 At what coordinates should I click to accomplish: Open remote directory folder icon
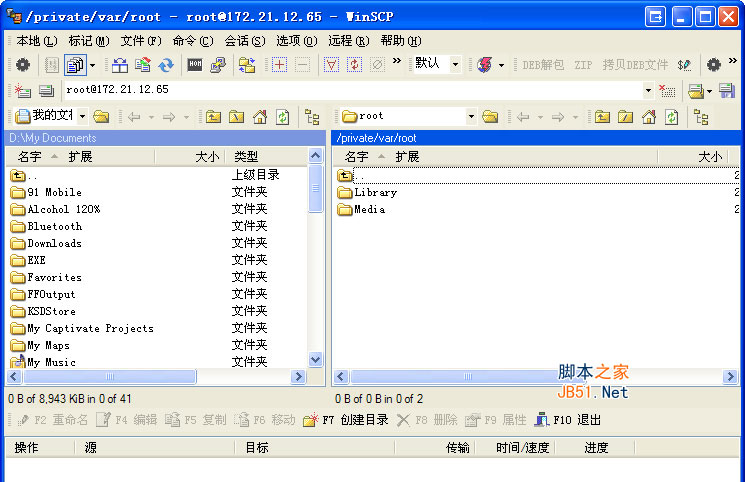pyautogui.click(x=490, y=116)
